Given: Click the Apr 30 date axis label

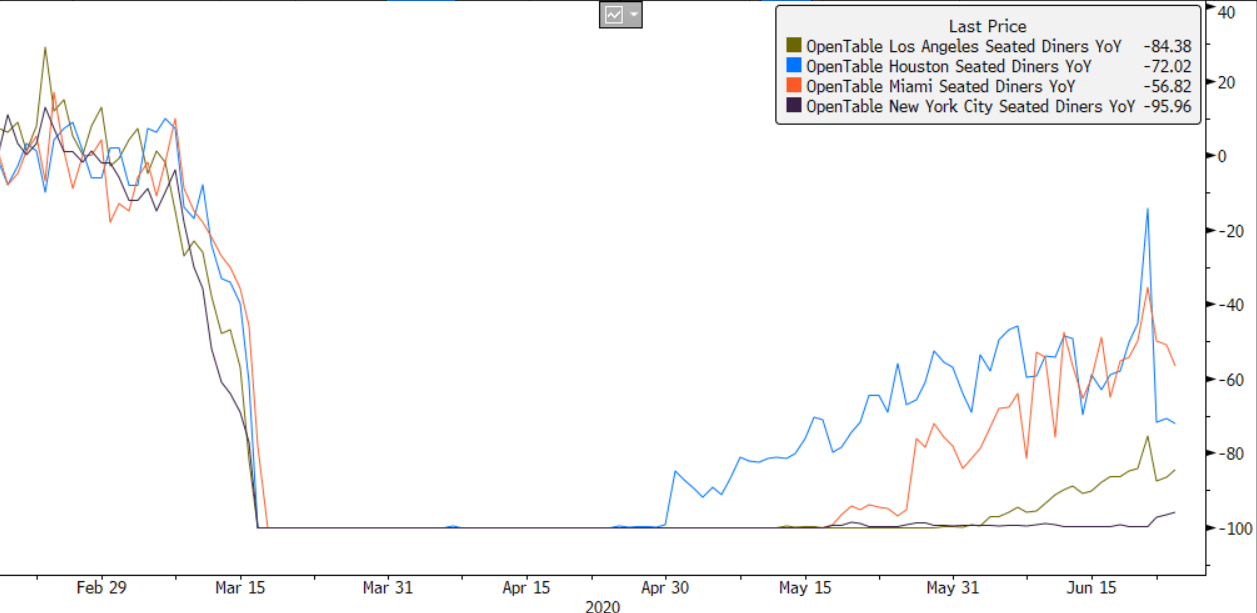Looking at the screenshot, I should point(665,588).
